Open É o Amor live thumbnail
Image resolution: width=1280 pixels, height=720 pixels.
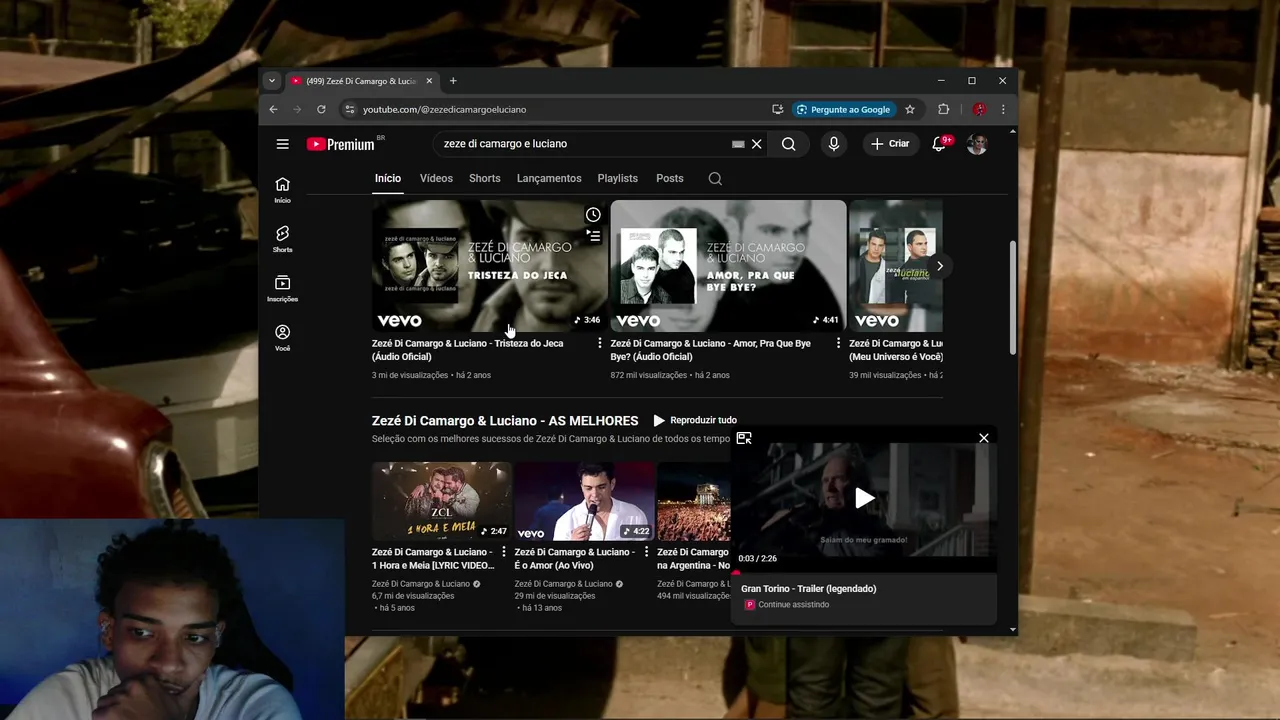click(x=584, y=501)
